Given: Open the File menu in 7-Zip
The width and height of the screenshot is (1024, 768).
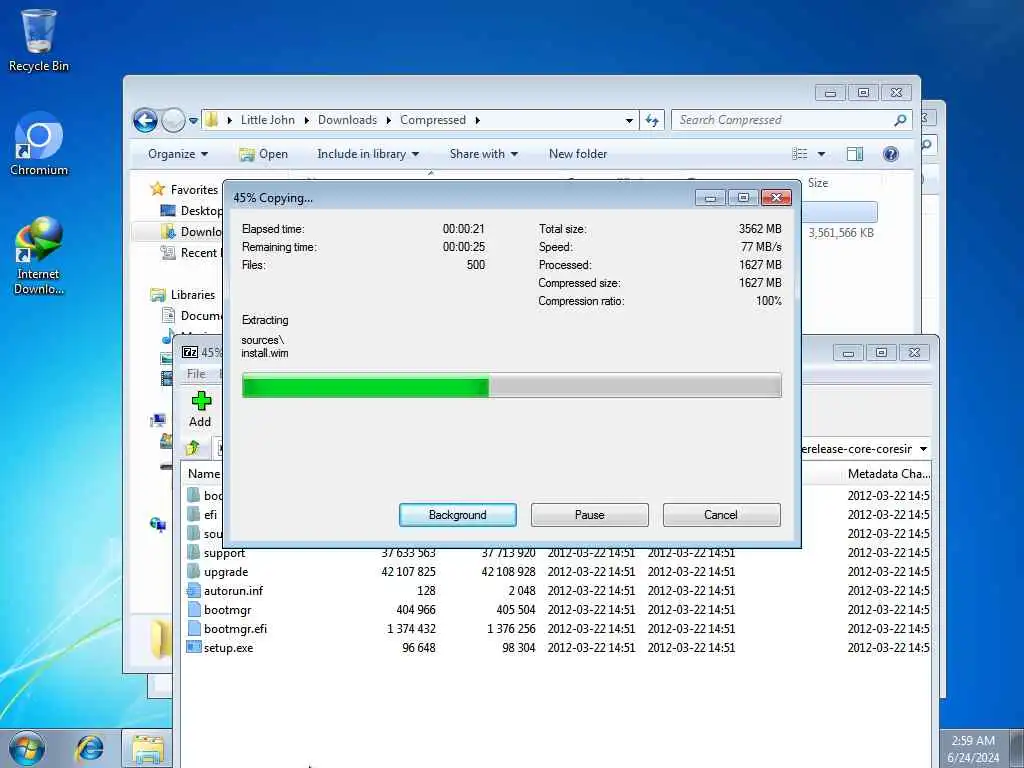Looking at the screenshot, I should click(196, 374).
